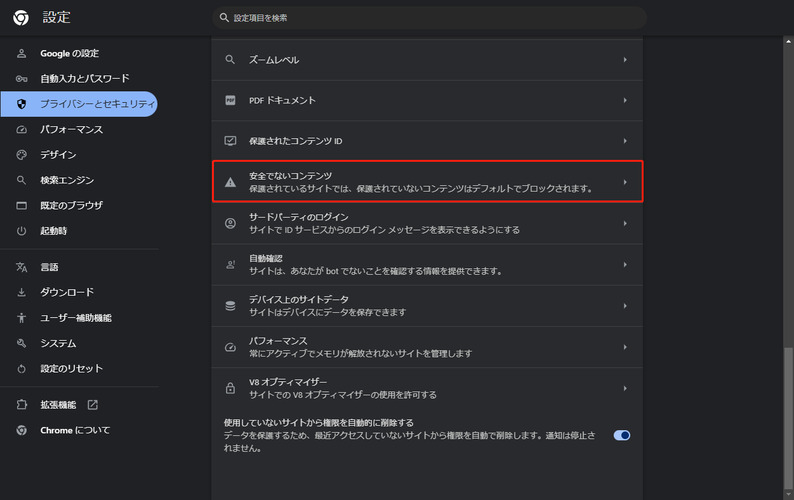Open the ズームレベル setting title

coord(273,60)
